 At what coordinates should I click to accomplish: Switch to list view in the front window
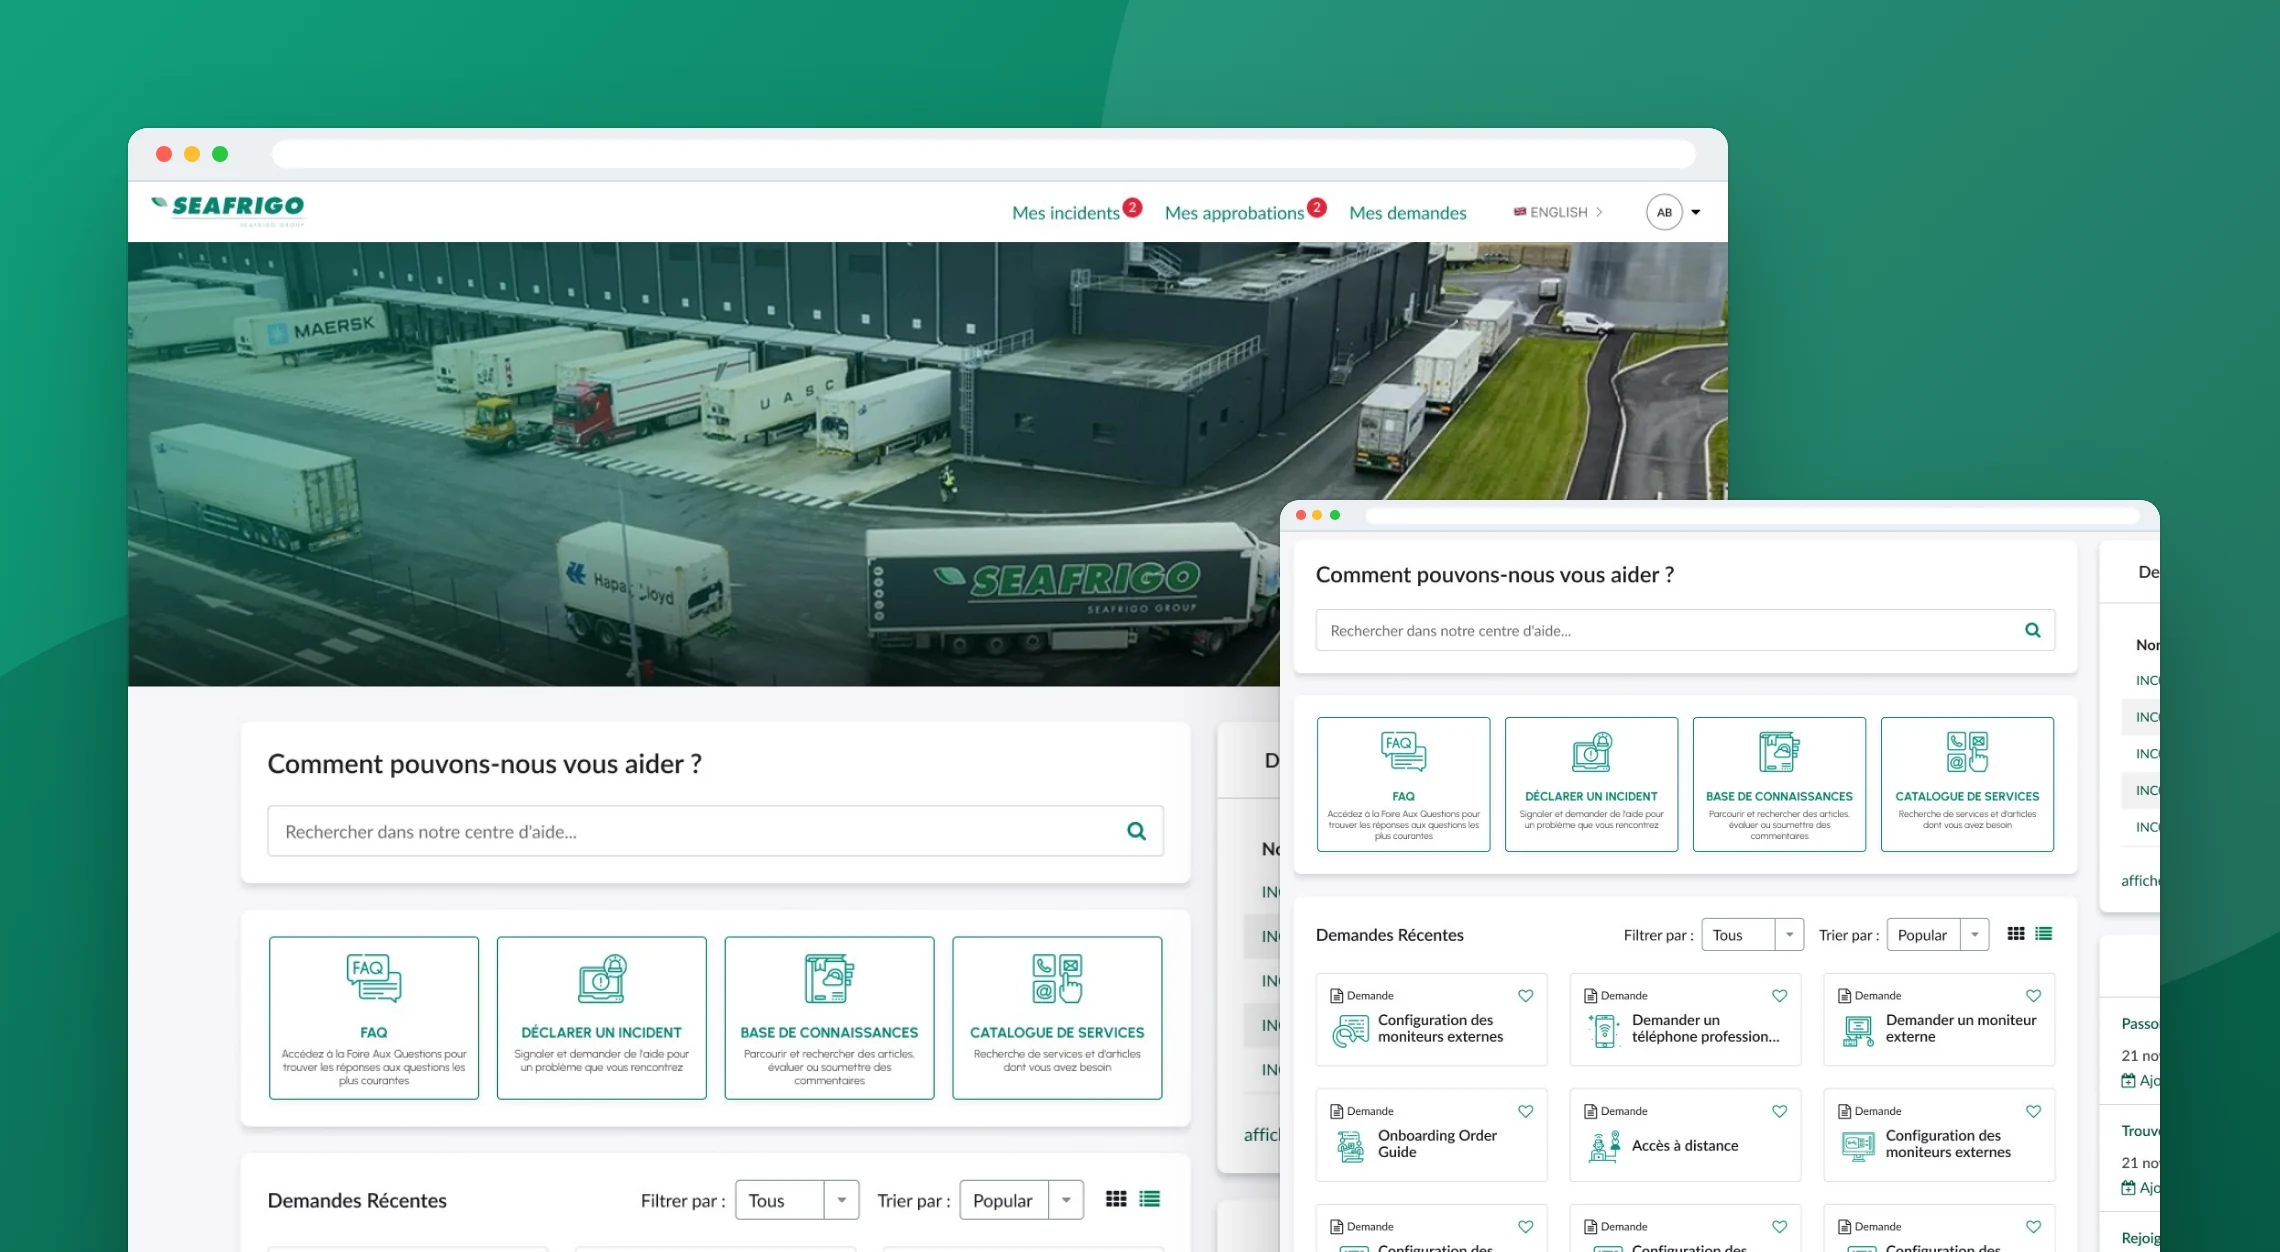tap(2044, 934)
